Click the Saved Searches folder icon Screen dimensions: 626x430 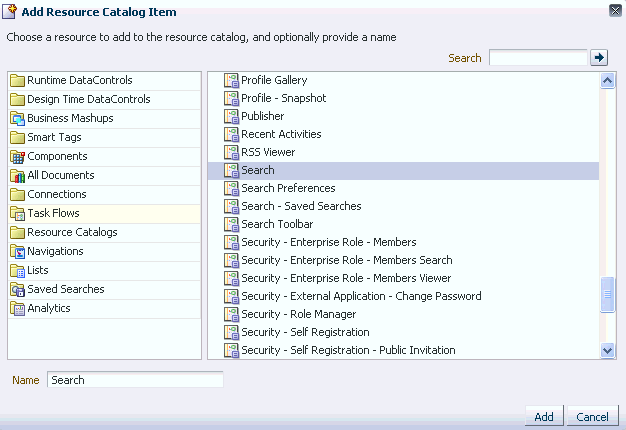click(17, 289)
